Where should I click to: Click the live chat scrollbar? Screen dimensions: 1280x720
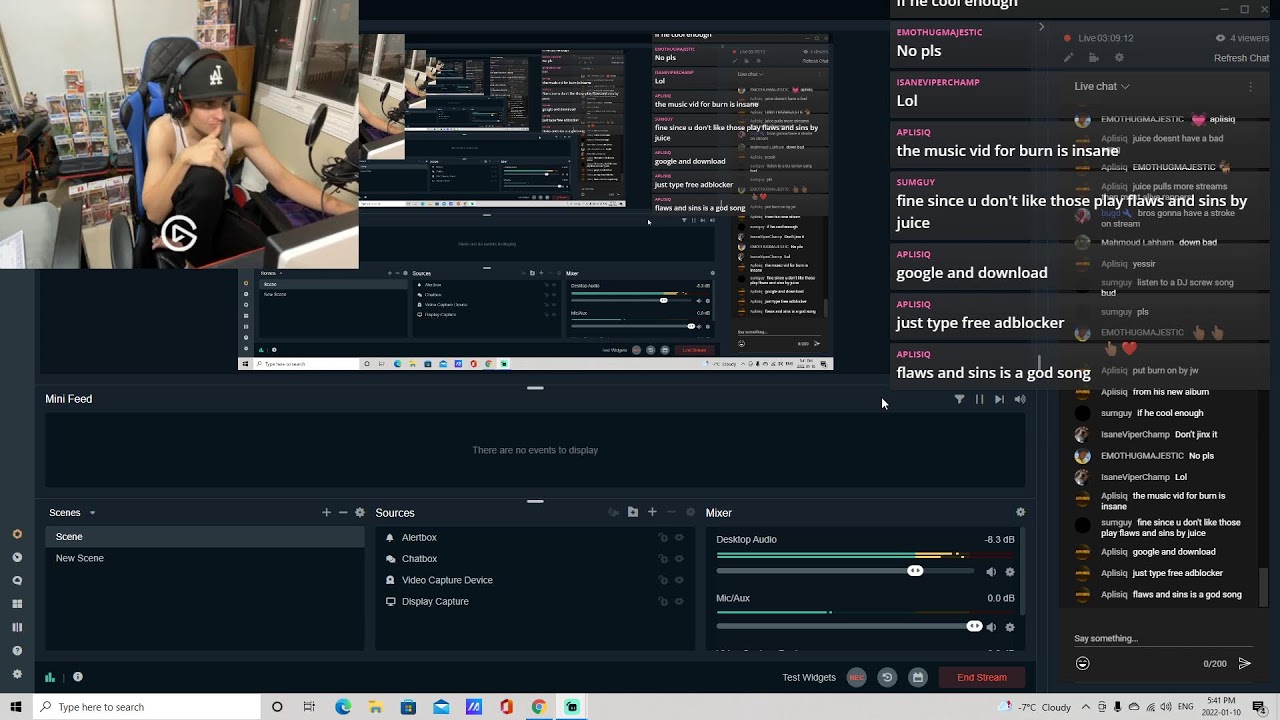(1263, 587)
